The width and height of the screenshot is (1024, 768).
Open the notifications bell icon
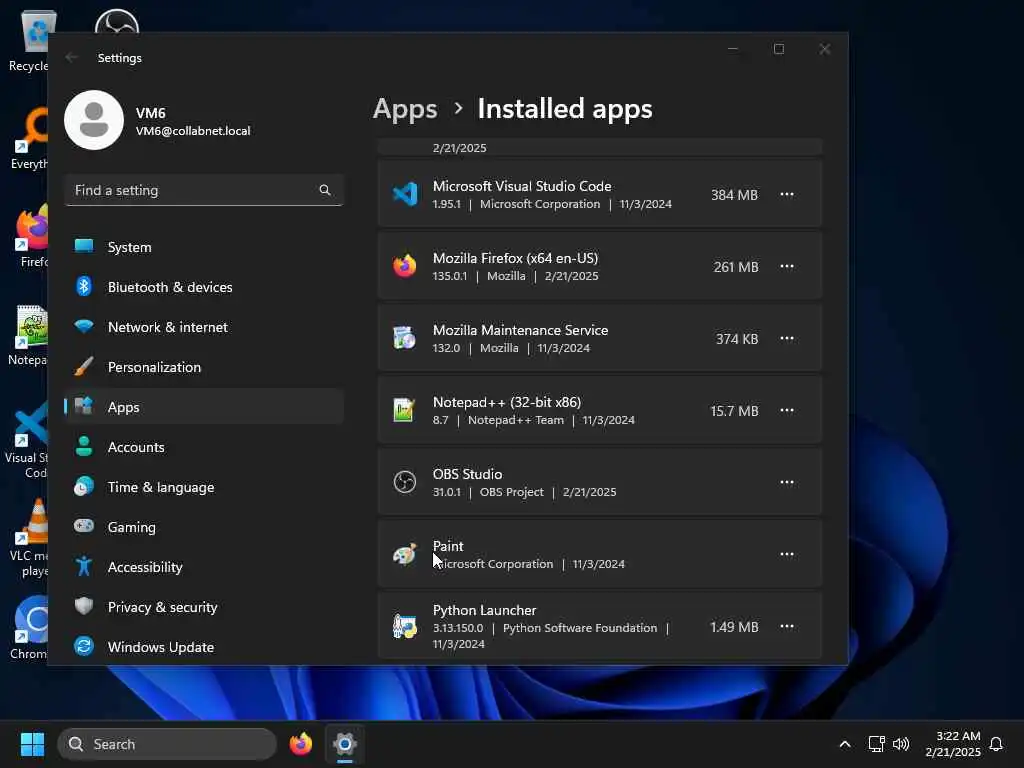point(996,744)
